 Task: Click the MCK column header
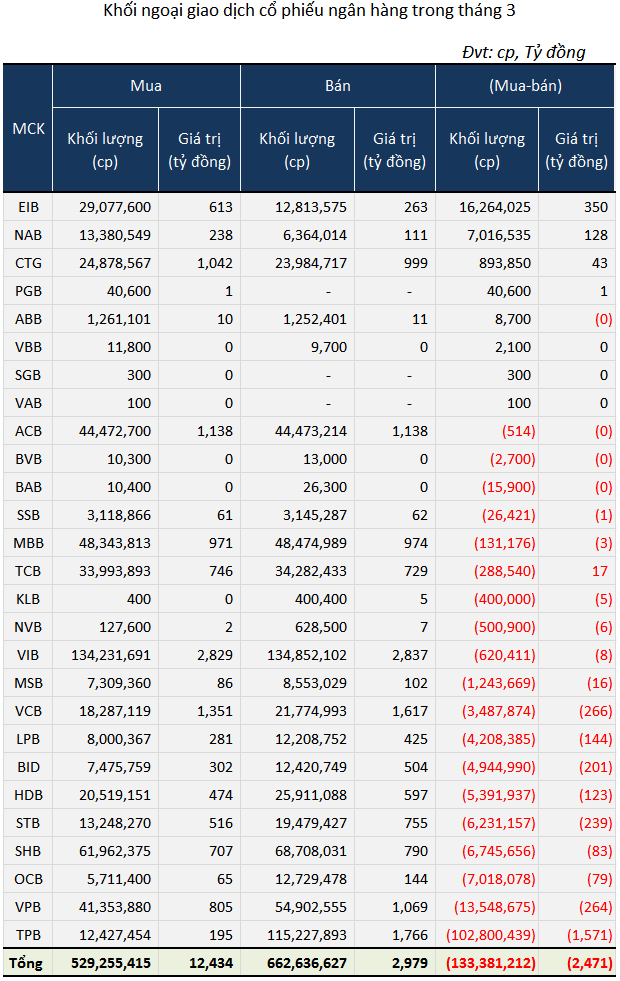pos(28,128)
